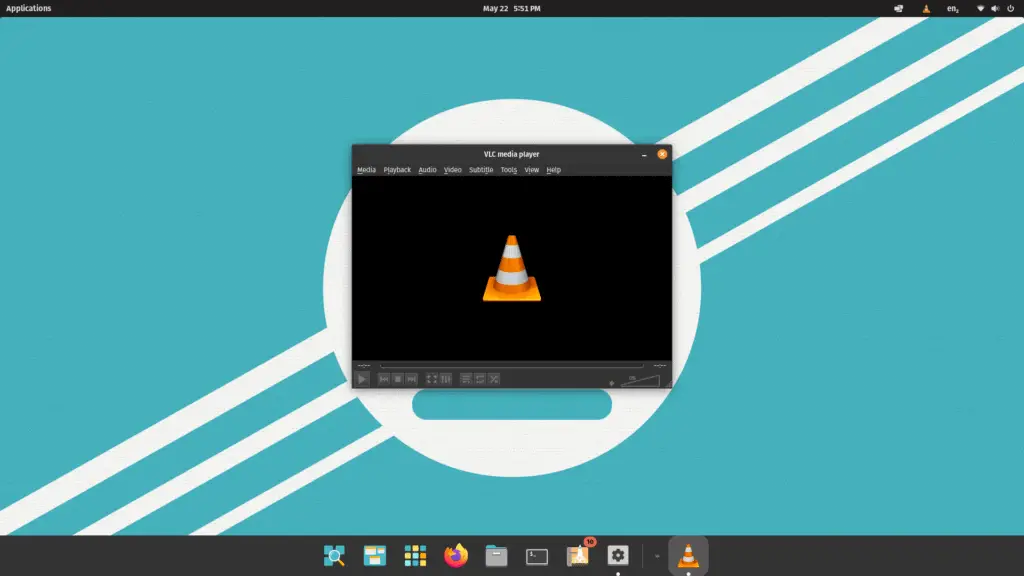1024x576 pixels.
Task: Toggle random shuffle playback in VLC
Action: coord(494,379)
